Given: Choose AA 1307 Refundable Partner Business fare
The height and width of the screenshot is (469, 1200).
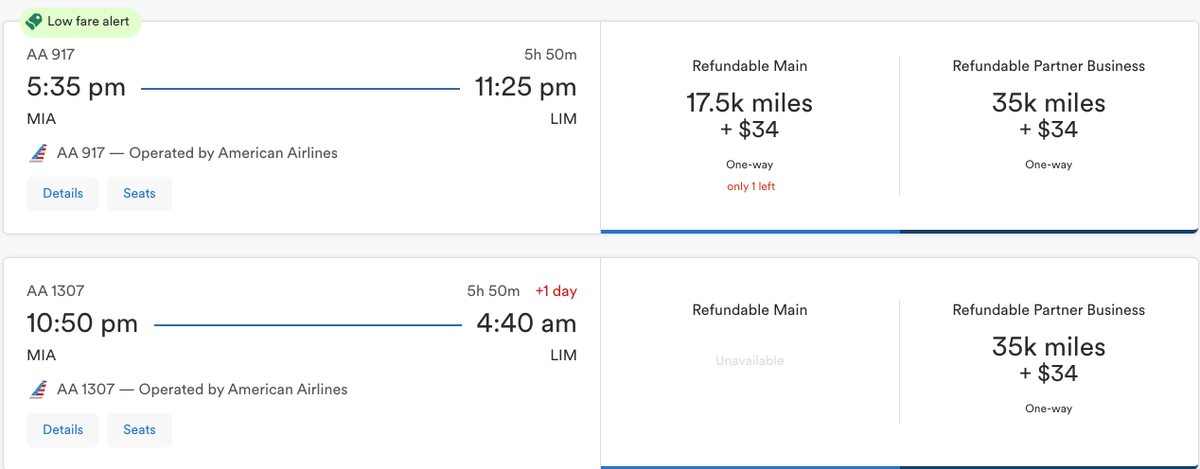Looking at the screenshot, I should (1049, 362).
